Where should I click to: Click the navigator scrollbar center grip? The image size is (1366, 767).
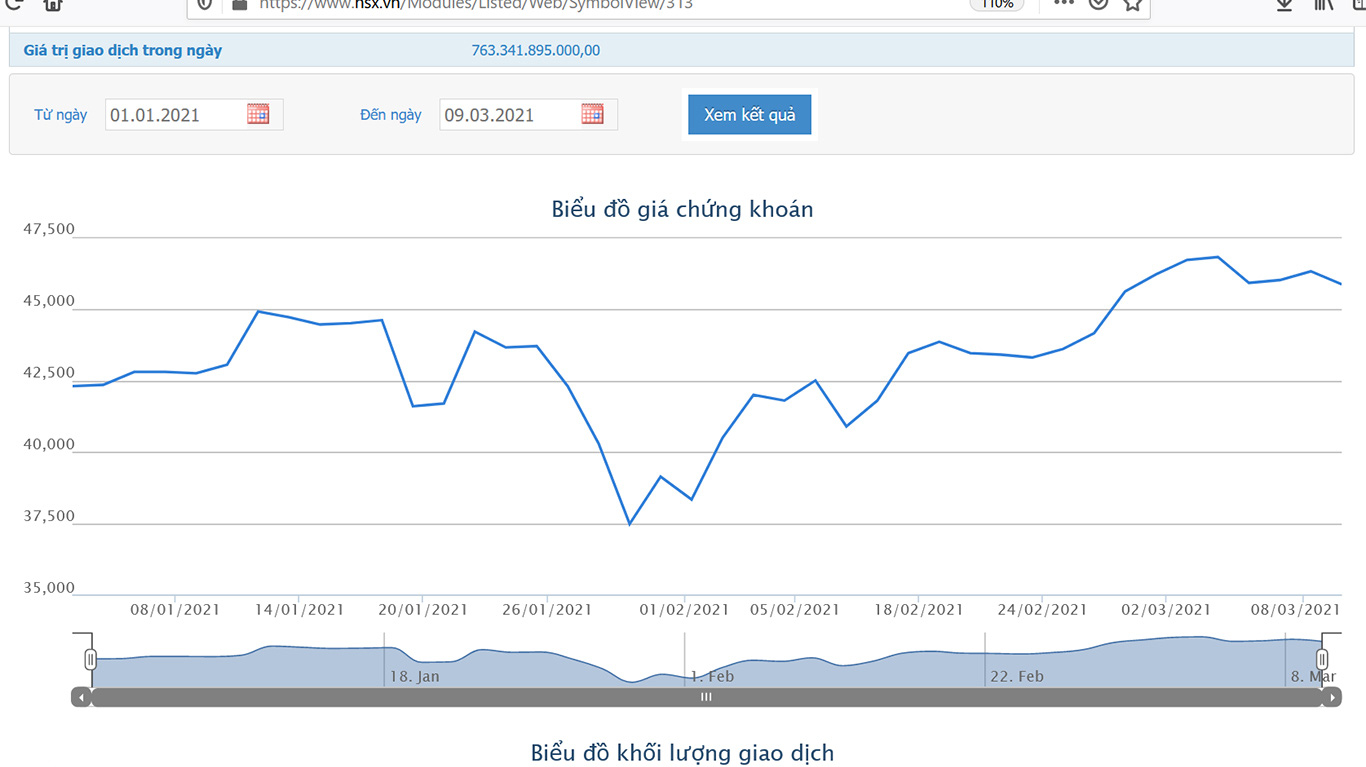(706, 697)
